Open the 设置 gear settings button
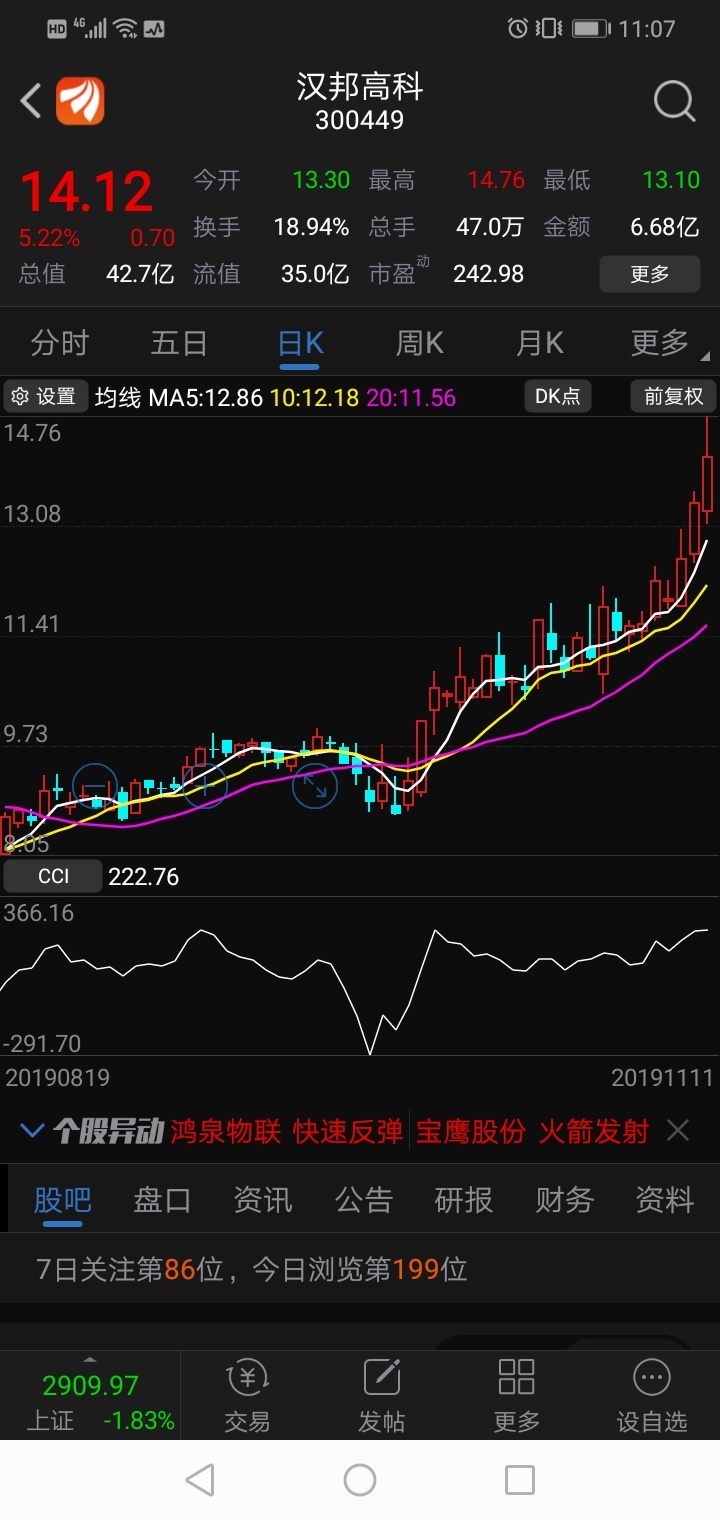This screenshot has height=1520, width=720. coord(45,397)
